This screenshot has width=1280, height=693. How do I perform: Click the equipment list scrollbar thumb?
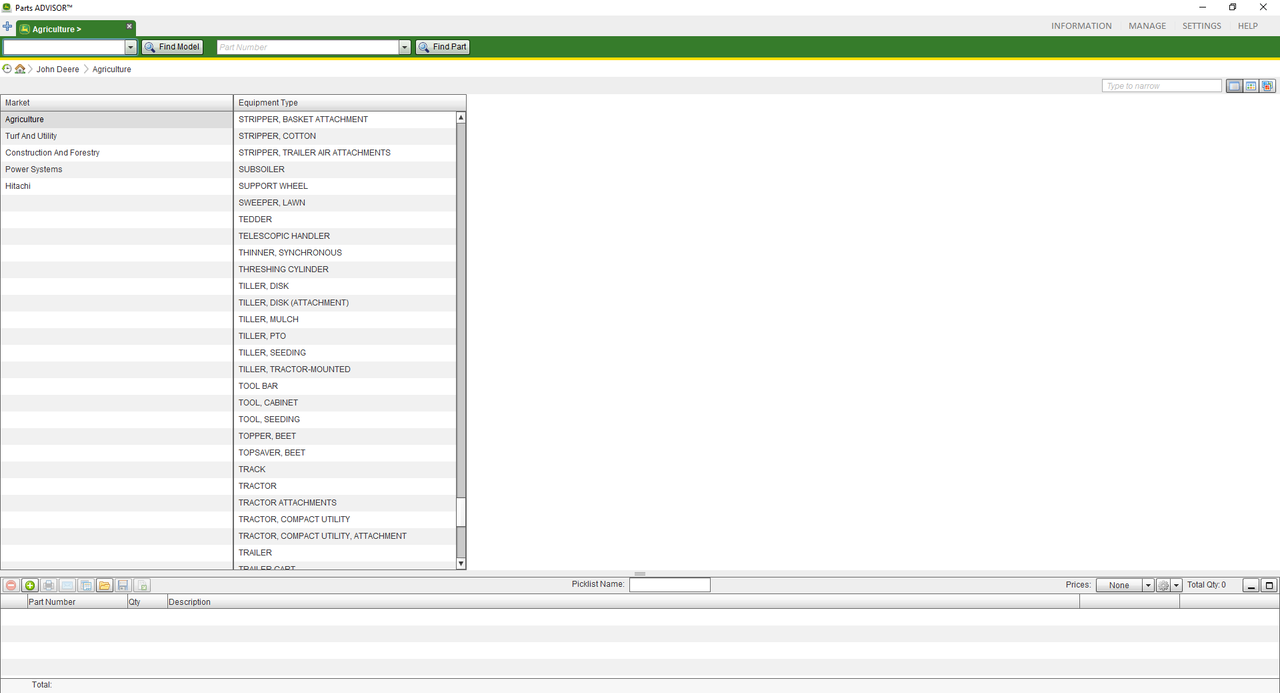[x=461, y=512]
